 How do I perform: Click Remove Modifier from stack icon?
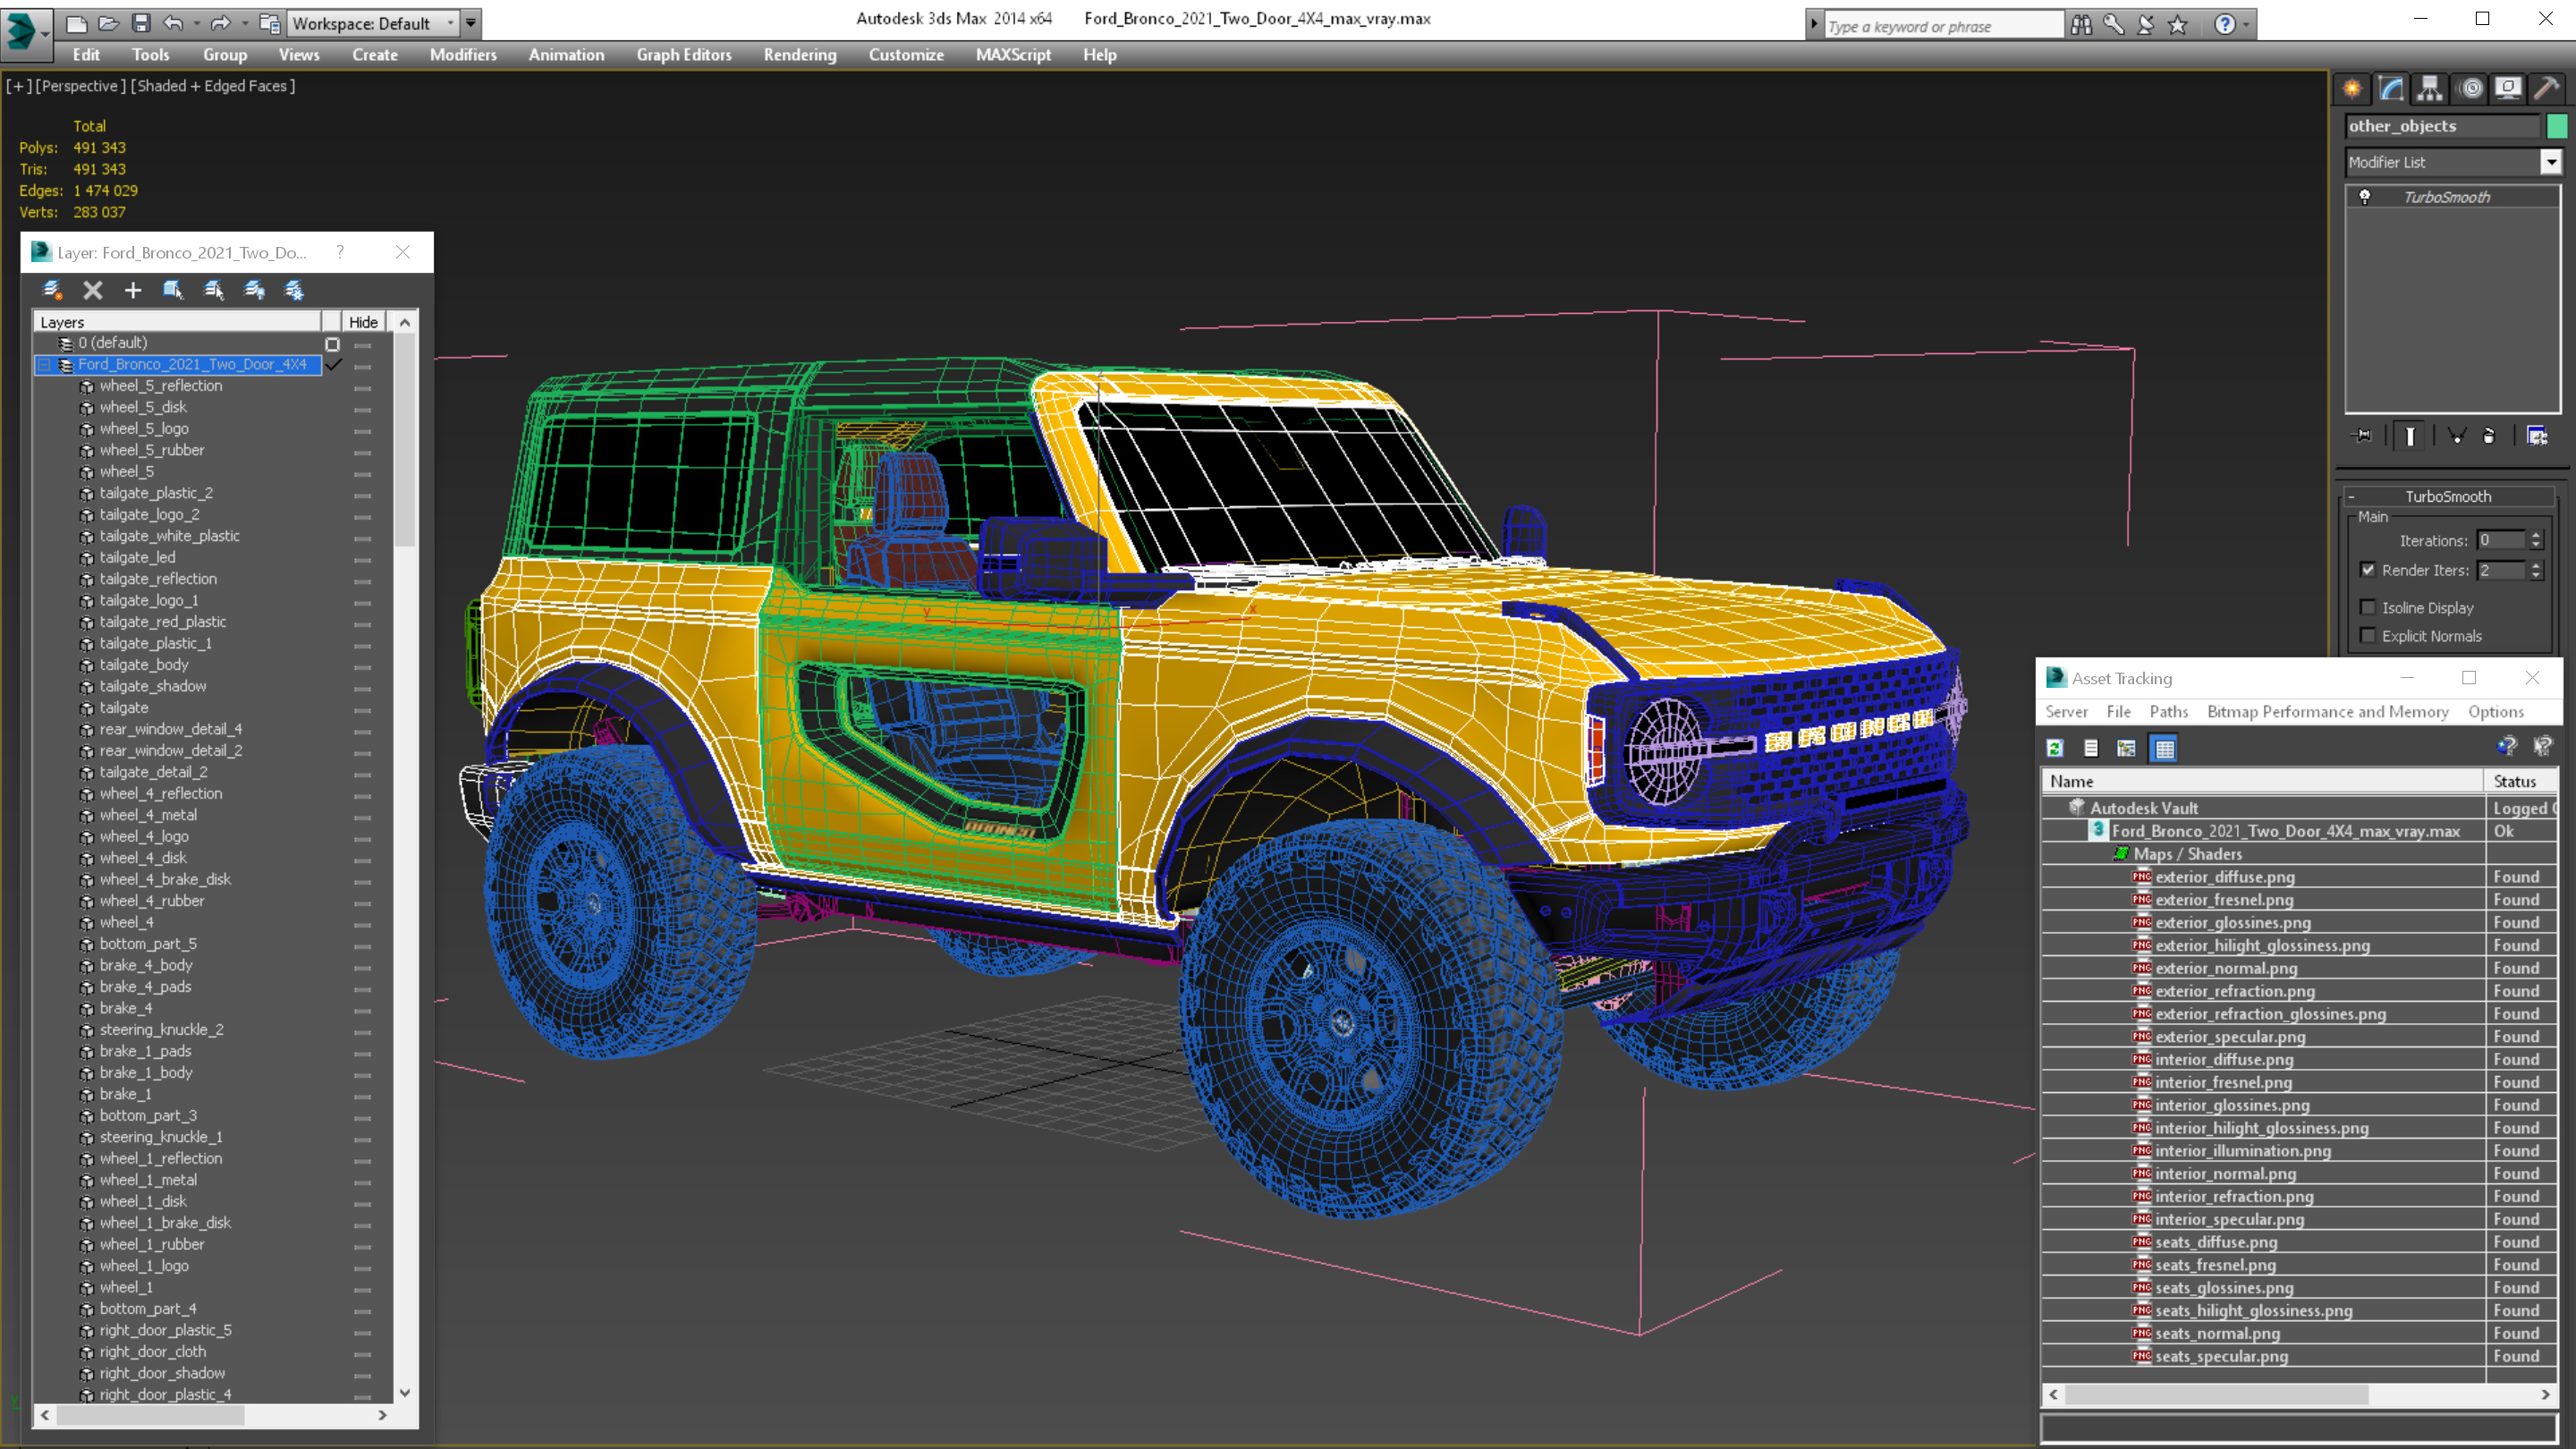pyautogui.click(x=2489, y=436)
